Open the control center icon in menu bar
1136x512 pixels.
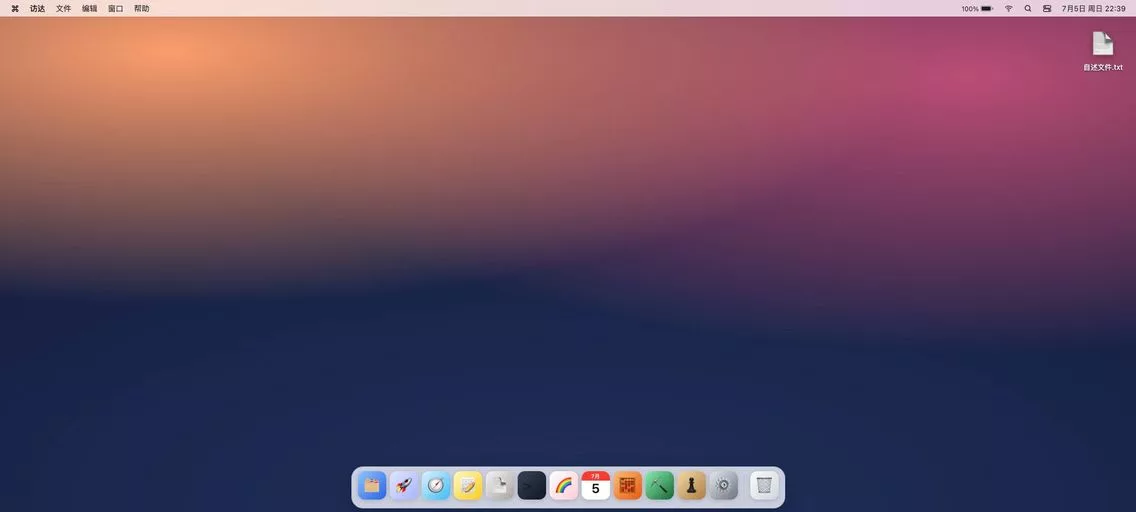pos(1047,9)
